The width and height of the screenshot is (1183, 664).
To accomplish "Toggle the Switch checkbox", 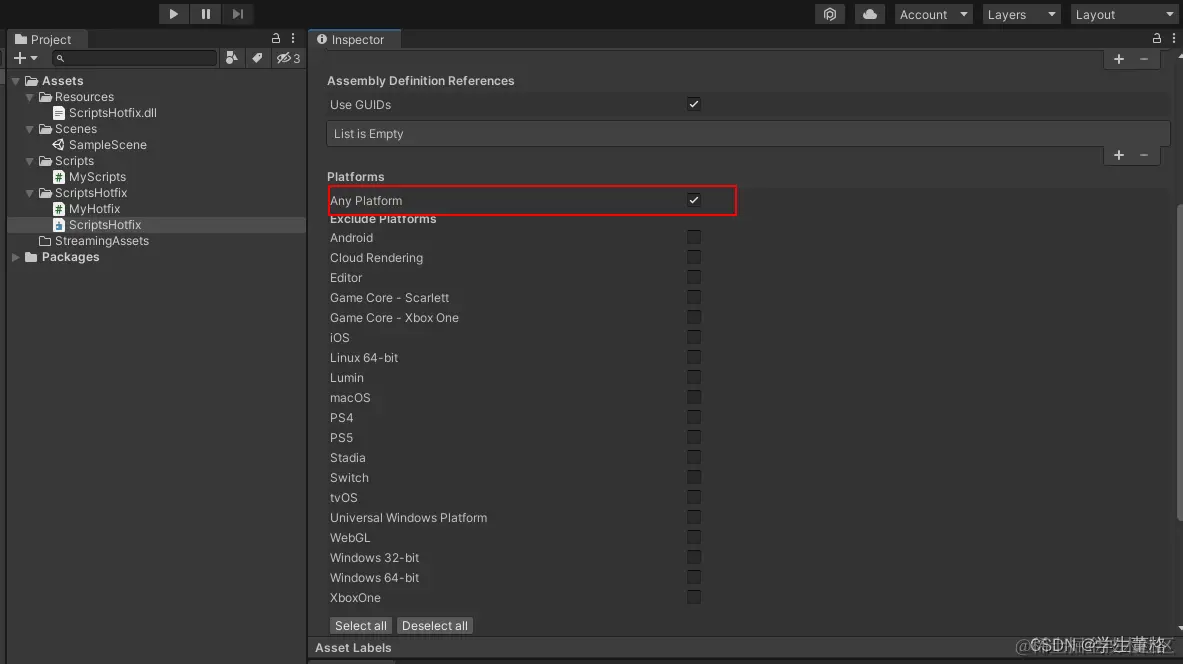I will point(694,477).
